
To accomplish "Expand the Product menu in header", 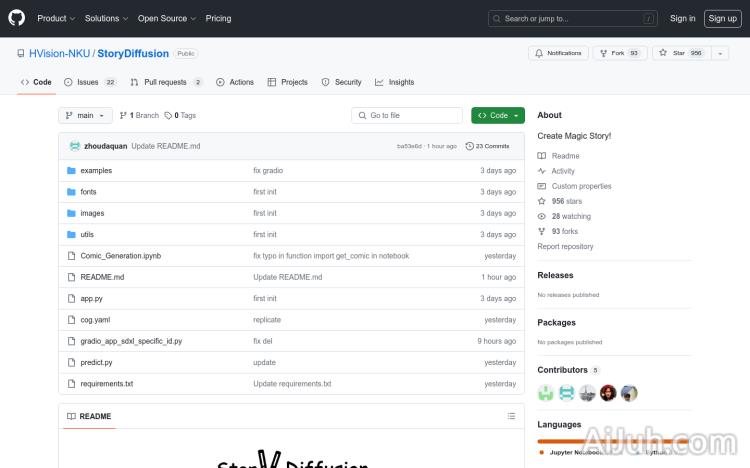I will coord(55,18).
